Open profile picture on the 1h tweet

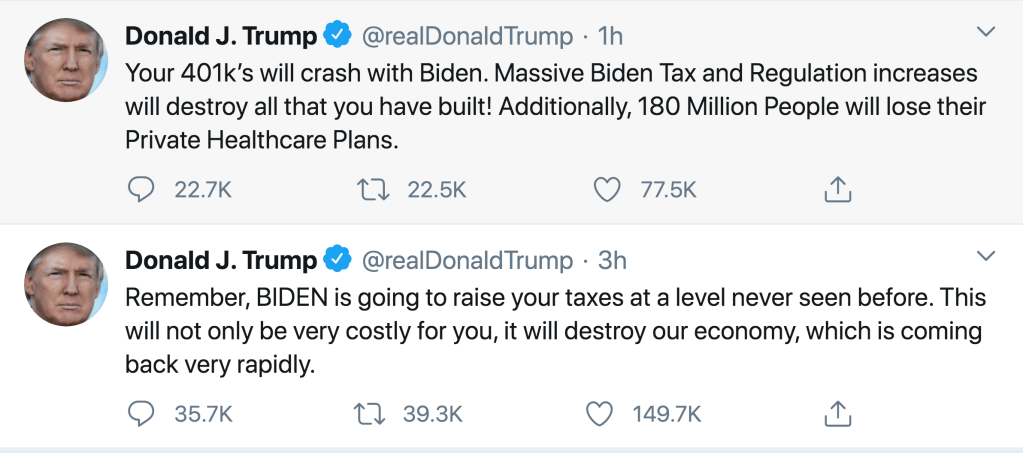(65, 59)
